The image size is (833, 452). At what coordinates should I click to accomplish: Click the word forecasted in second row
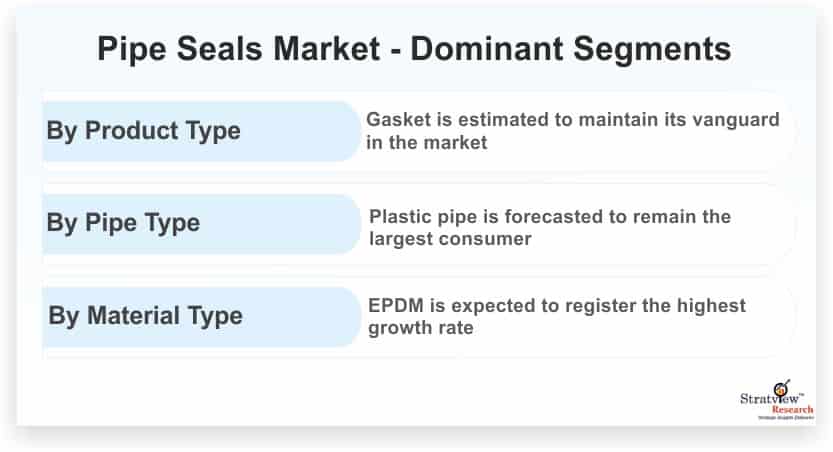pyautogui.click(x=554, y=217)
